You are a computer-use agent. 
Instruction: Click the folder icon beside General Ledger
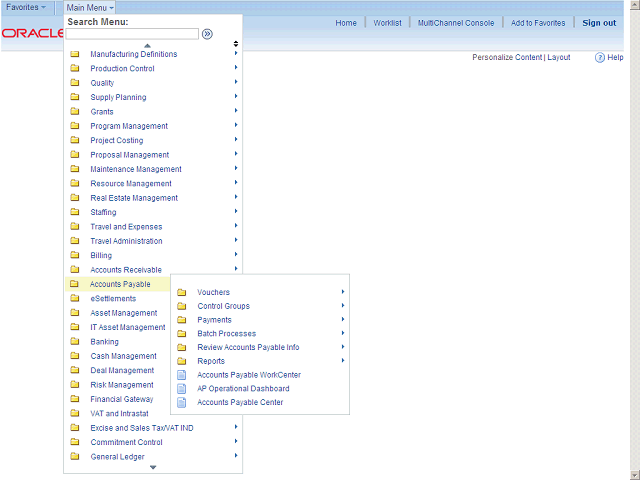click(x=74, y=457)
